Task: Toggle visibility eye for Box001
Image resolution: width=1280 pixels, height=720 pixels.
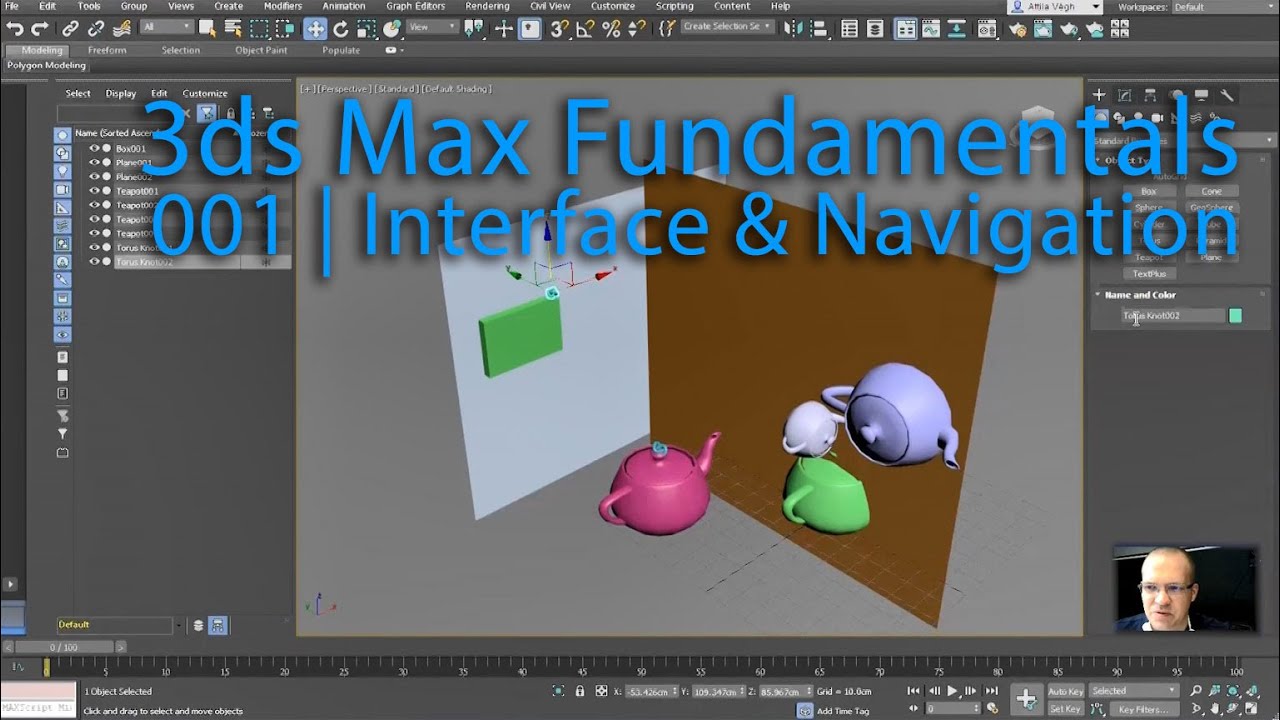Action: tap(95, 148)
